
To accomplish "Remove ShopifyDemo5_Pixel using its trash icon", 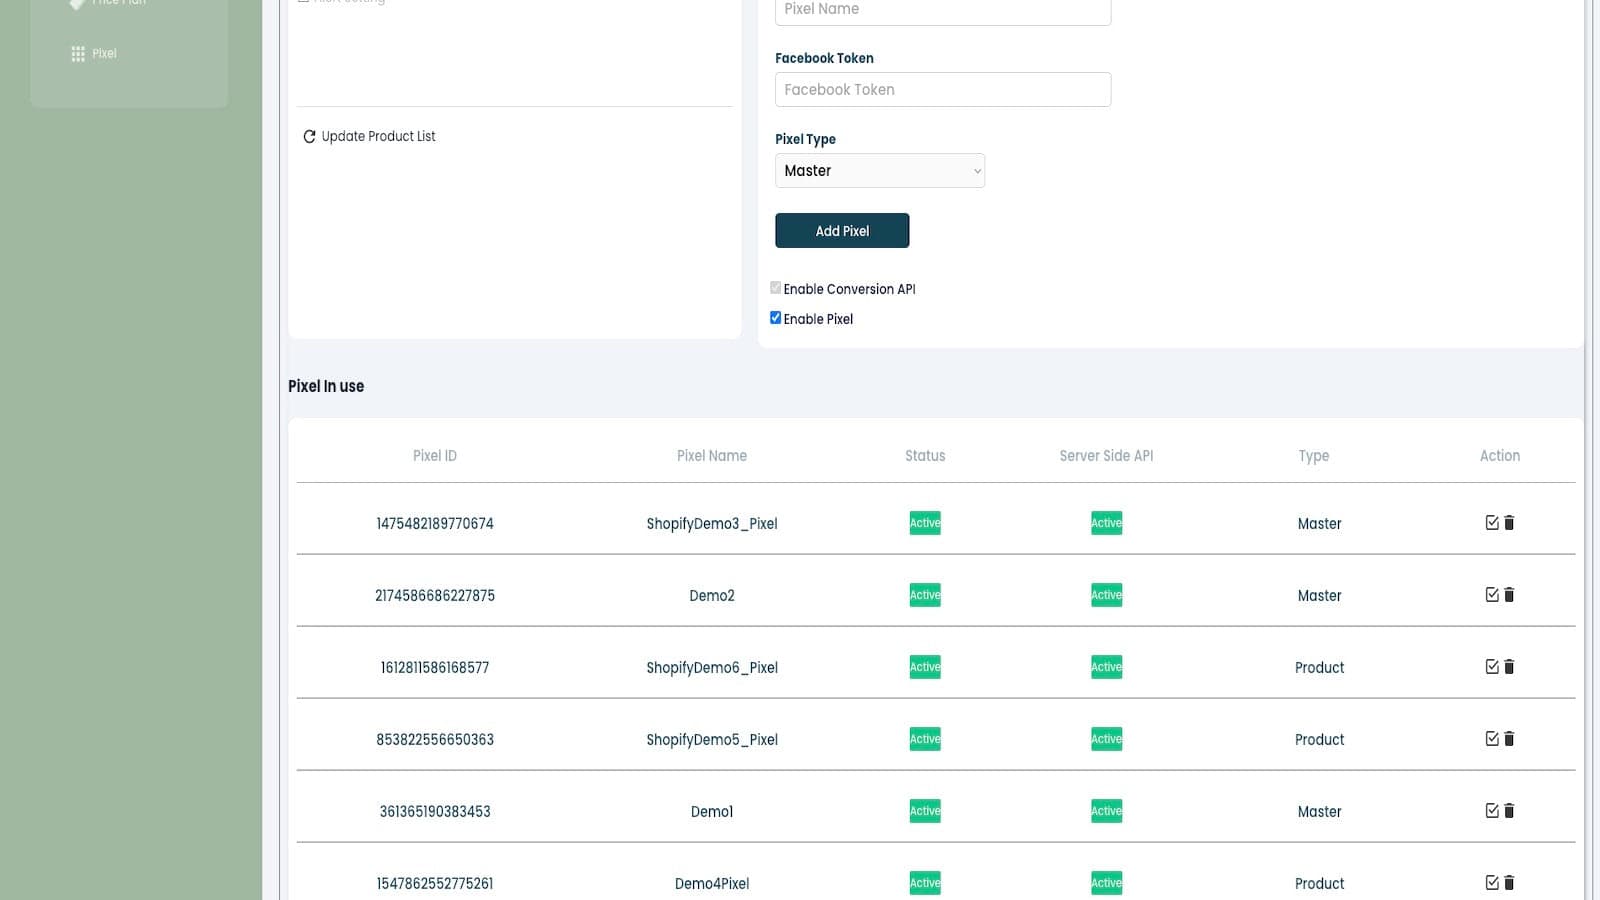I will coord(1510,739).
